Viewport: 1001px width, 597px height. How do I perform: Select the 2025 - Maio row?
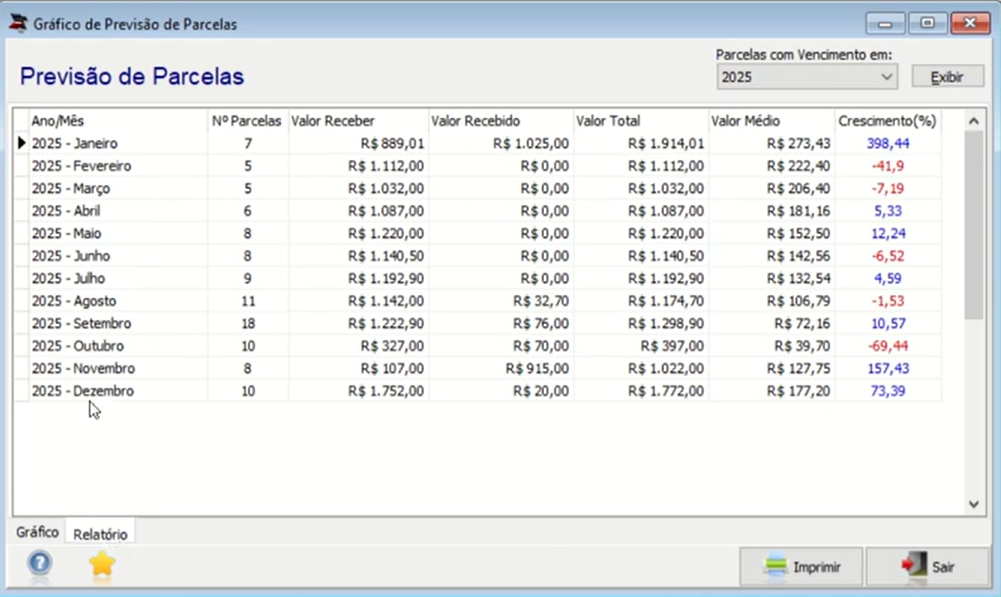click(478, 233)
